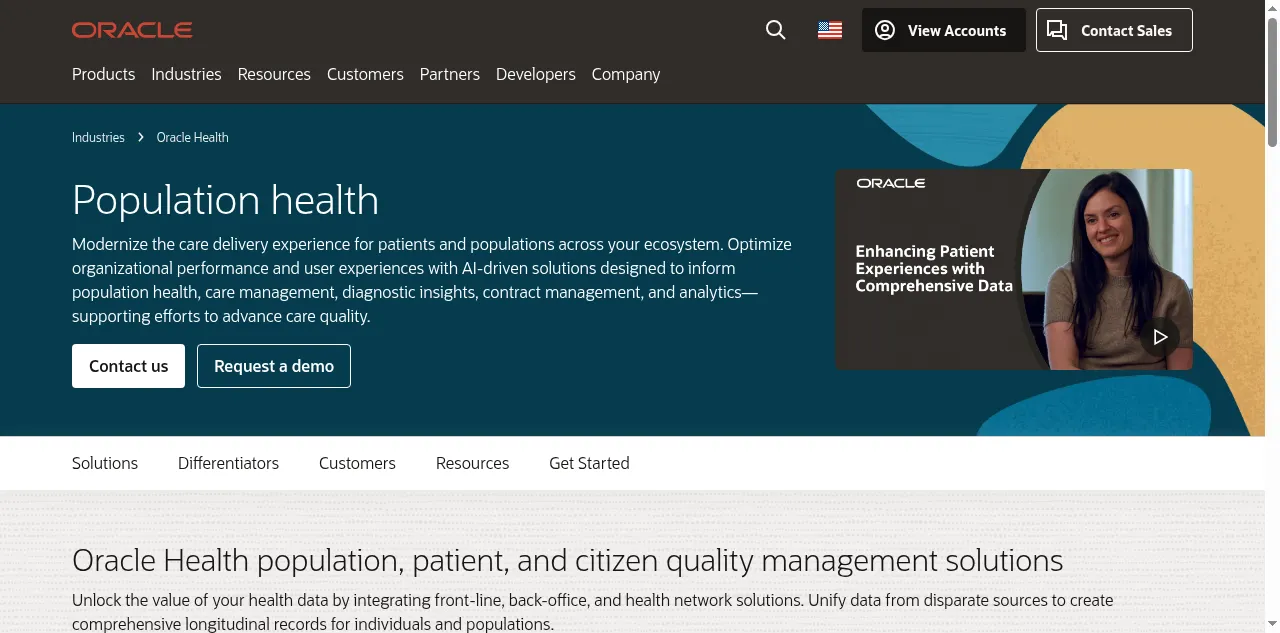1280x633 pixels.
Task: Open the Partners menu
Action: pyautogui.click(x=450, y=74)
